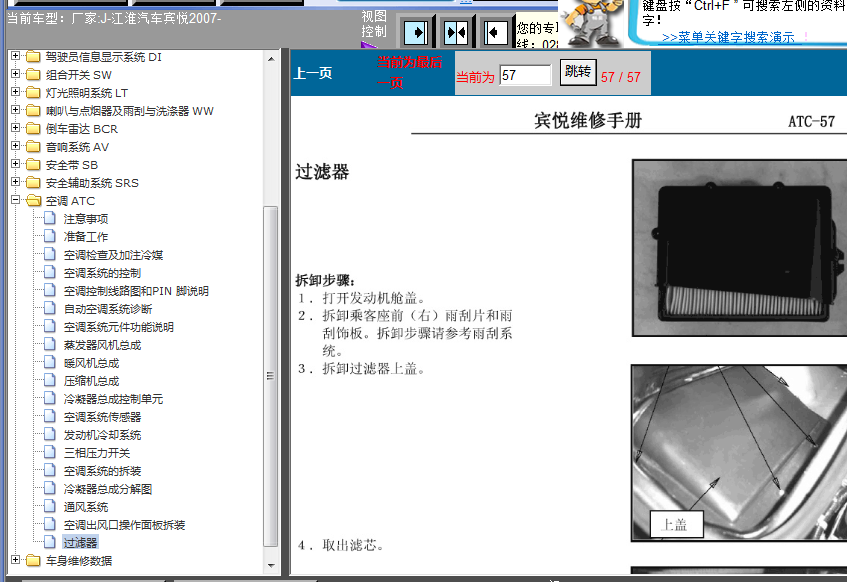Expand the 倒车雷达 BCR folder

(x=15, y=128)
